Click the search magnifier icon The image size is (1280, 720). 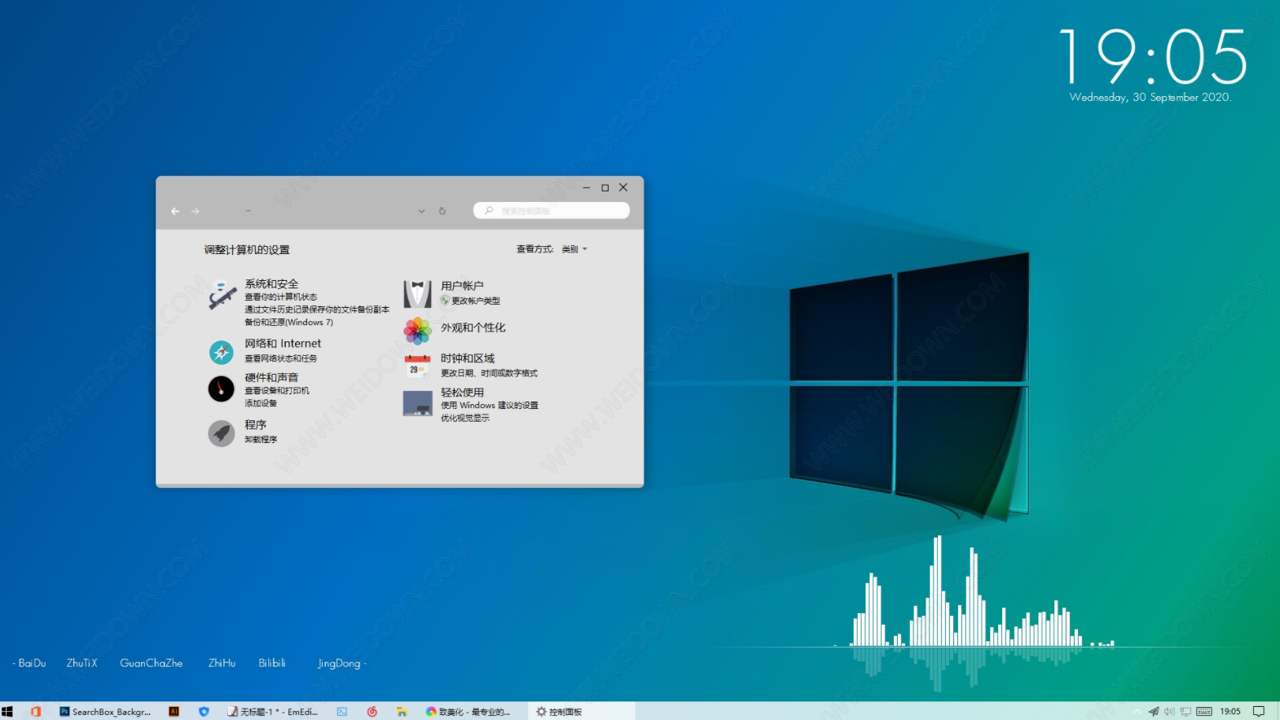(x=488, y=211)
